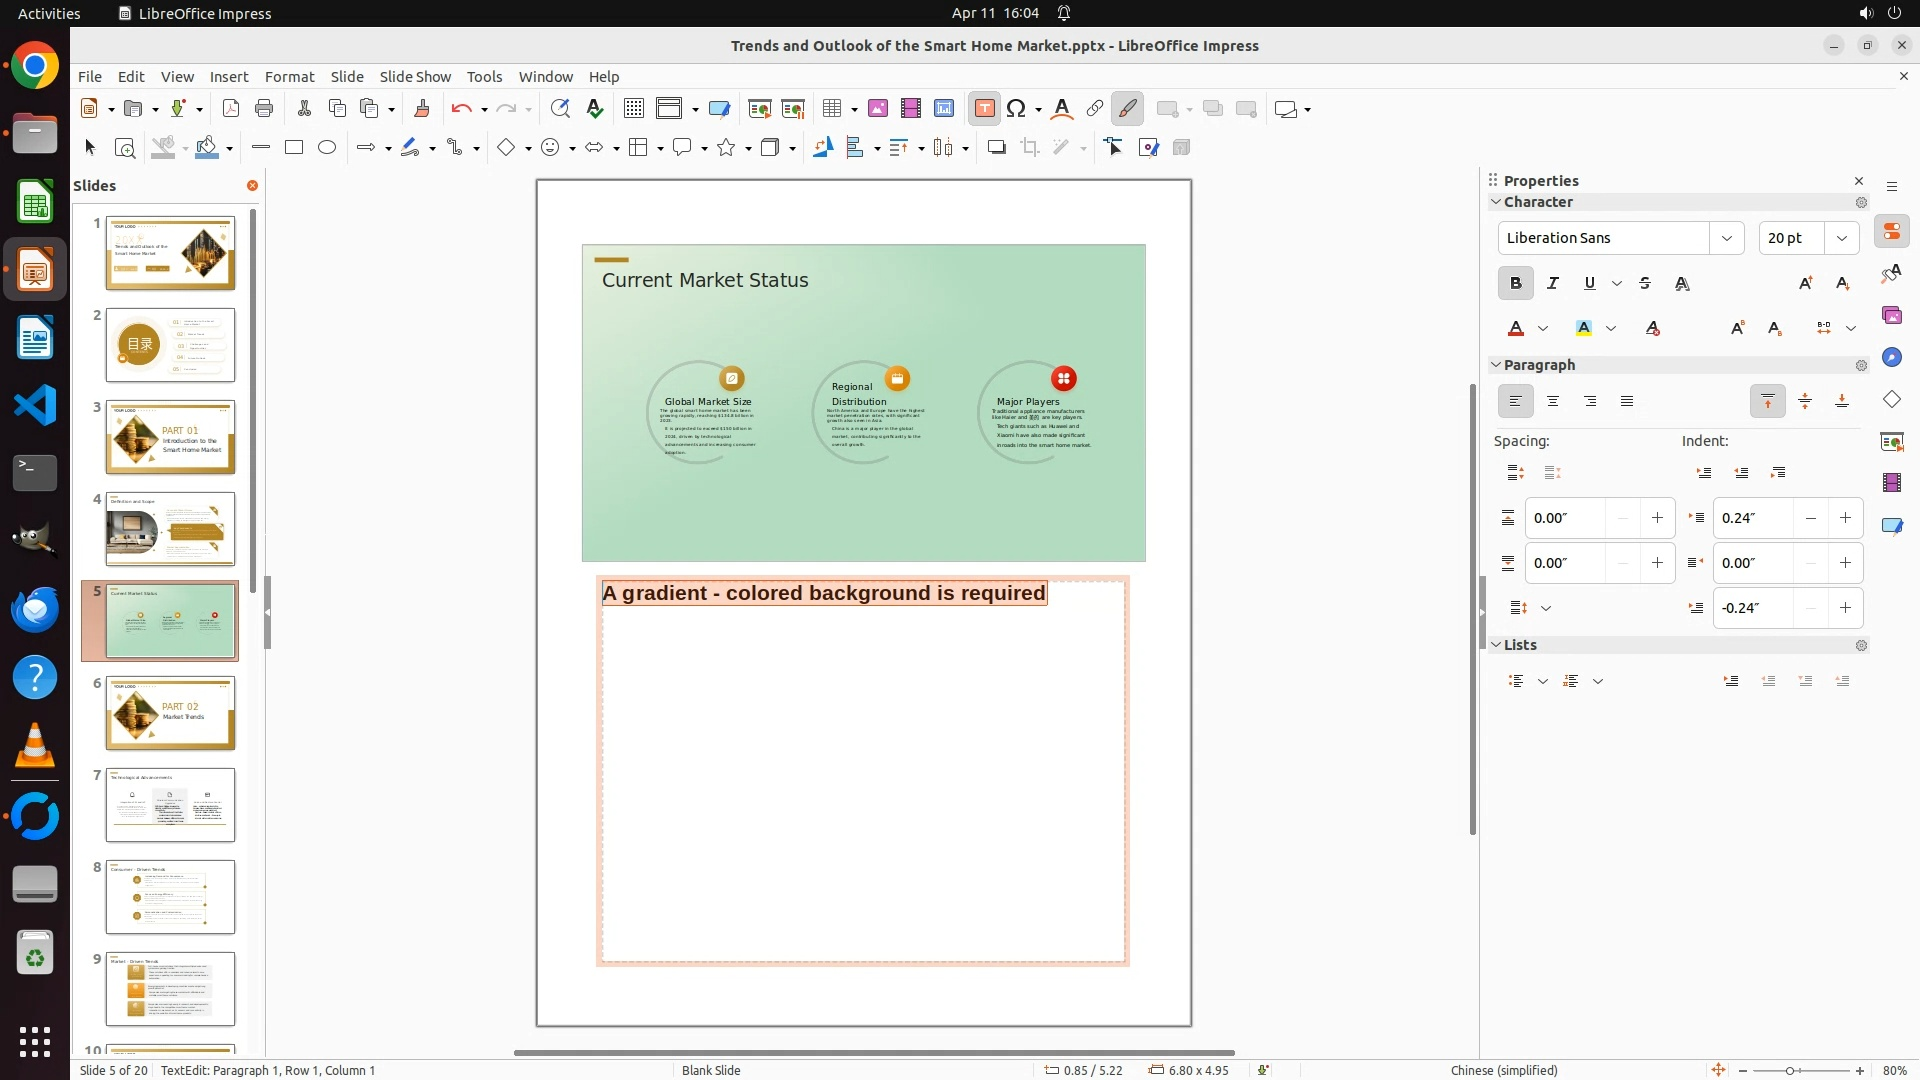Open the Slide Show menu
Viewport: 1920px width, 1080px height.
click(x=415, y=77)
